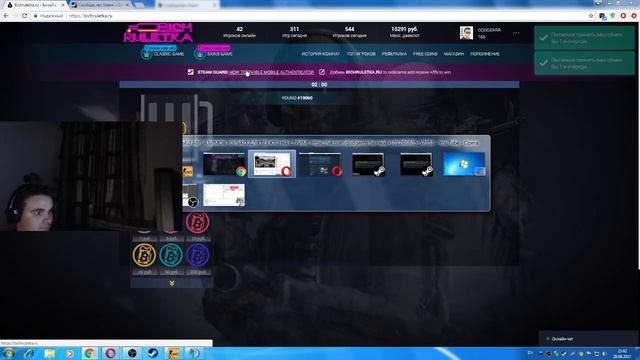Switch to the Chrome window thumbnail
Screen dimensions: 640x360
(x=224, y=164)
